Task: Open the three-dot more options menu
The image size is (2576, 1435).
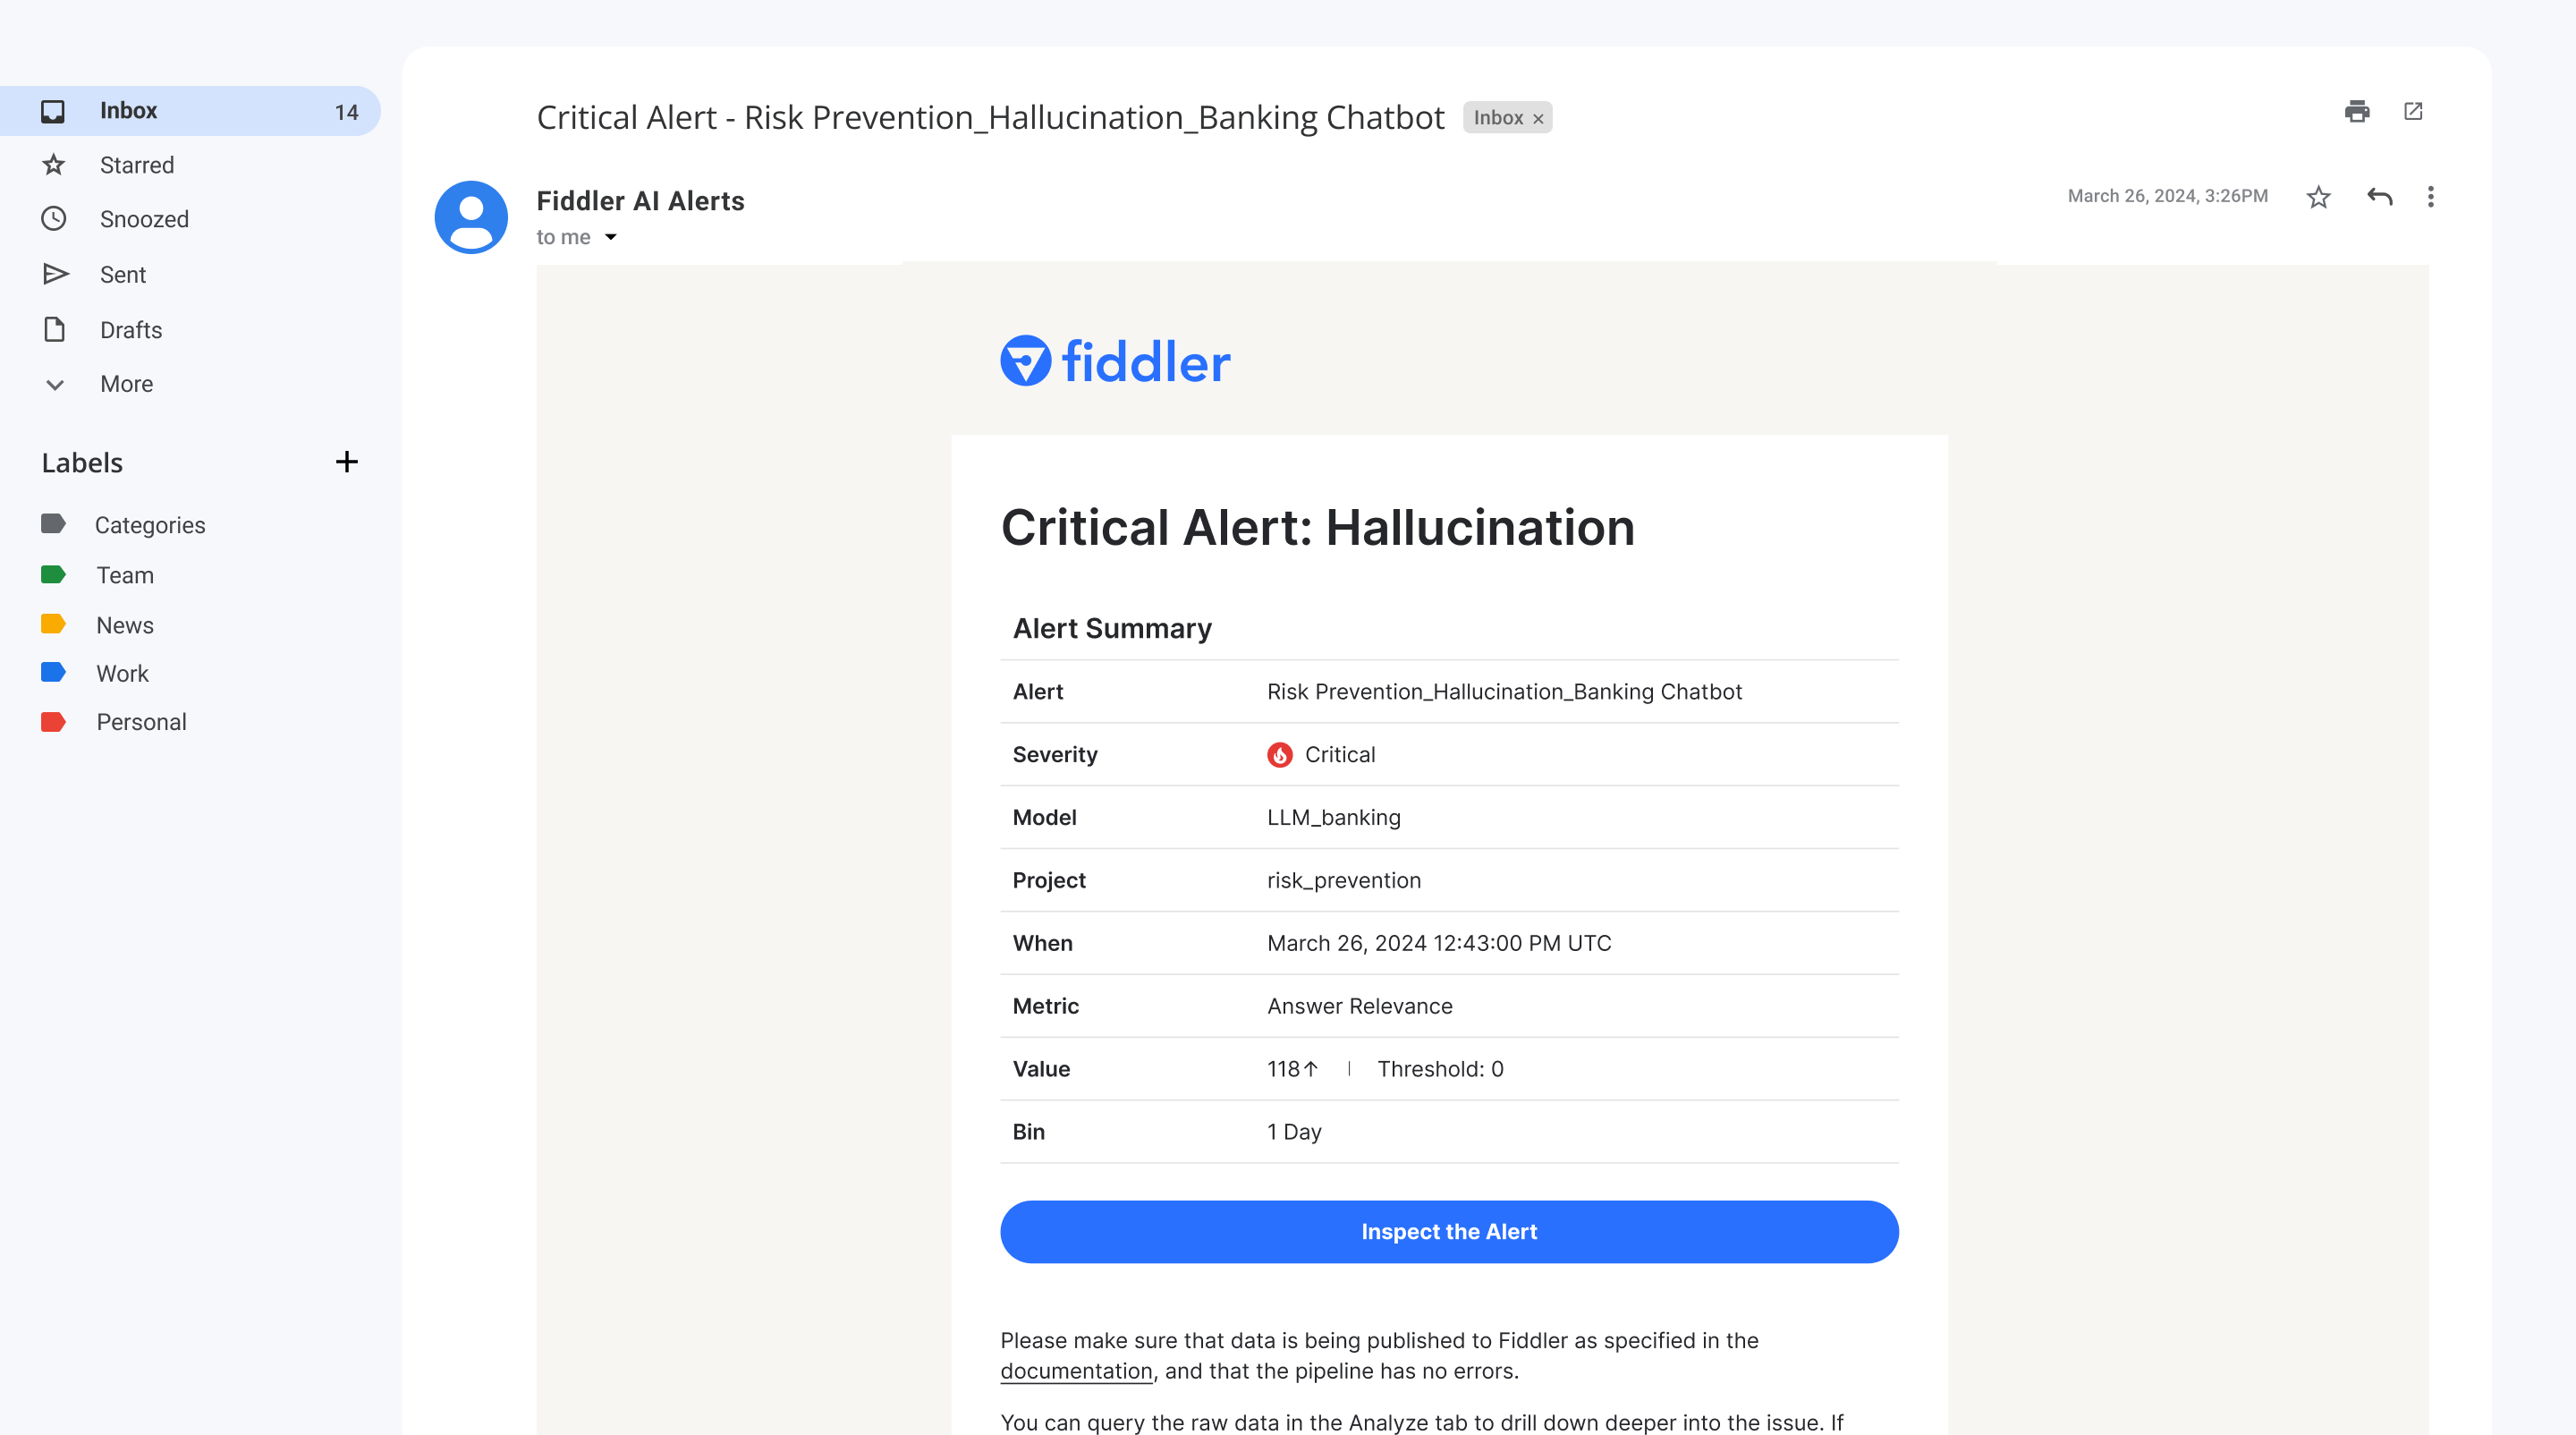Action: tap(2430, 197)
